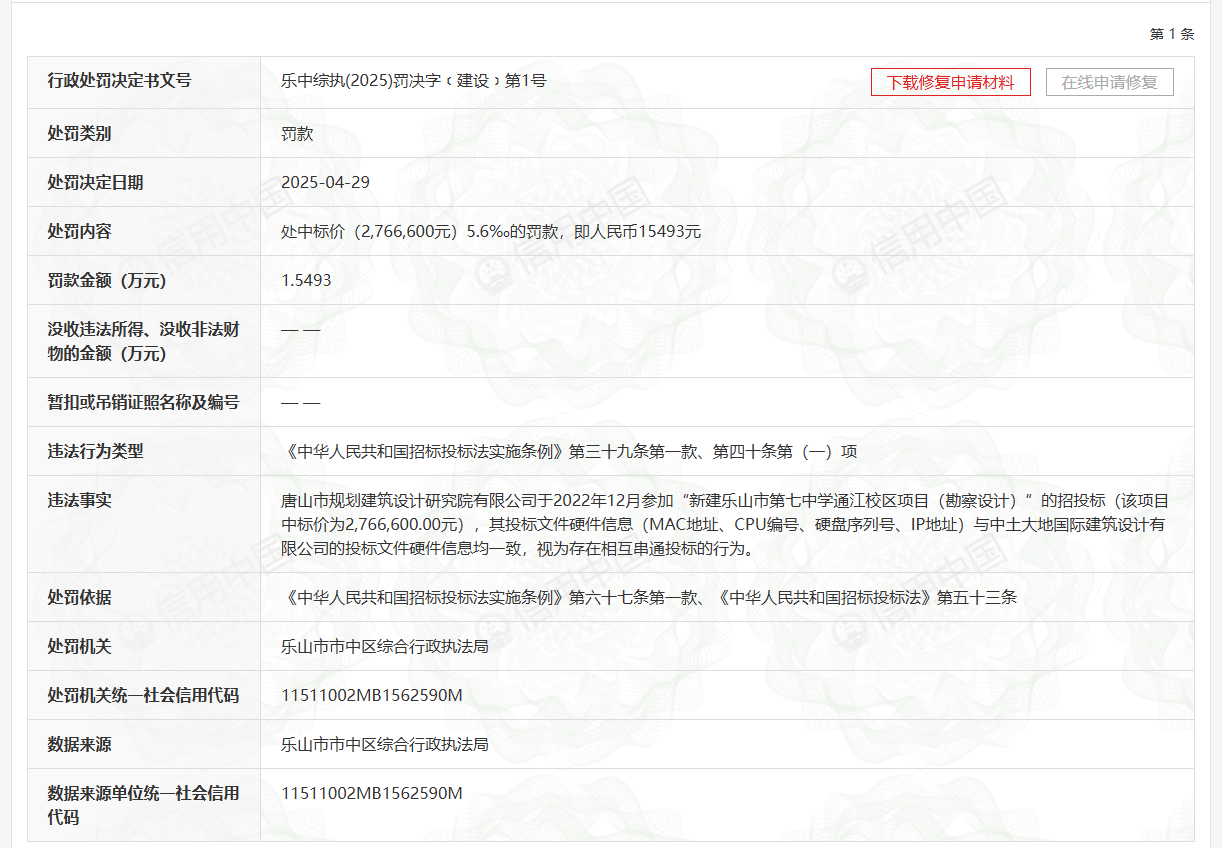
Task: Click the 在线申请修复 button
Action: click(x=1110, y=82)
